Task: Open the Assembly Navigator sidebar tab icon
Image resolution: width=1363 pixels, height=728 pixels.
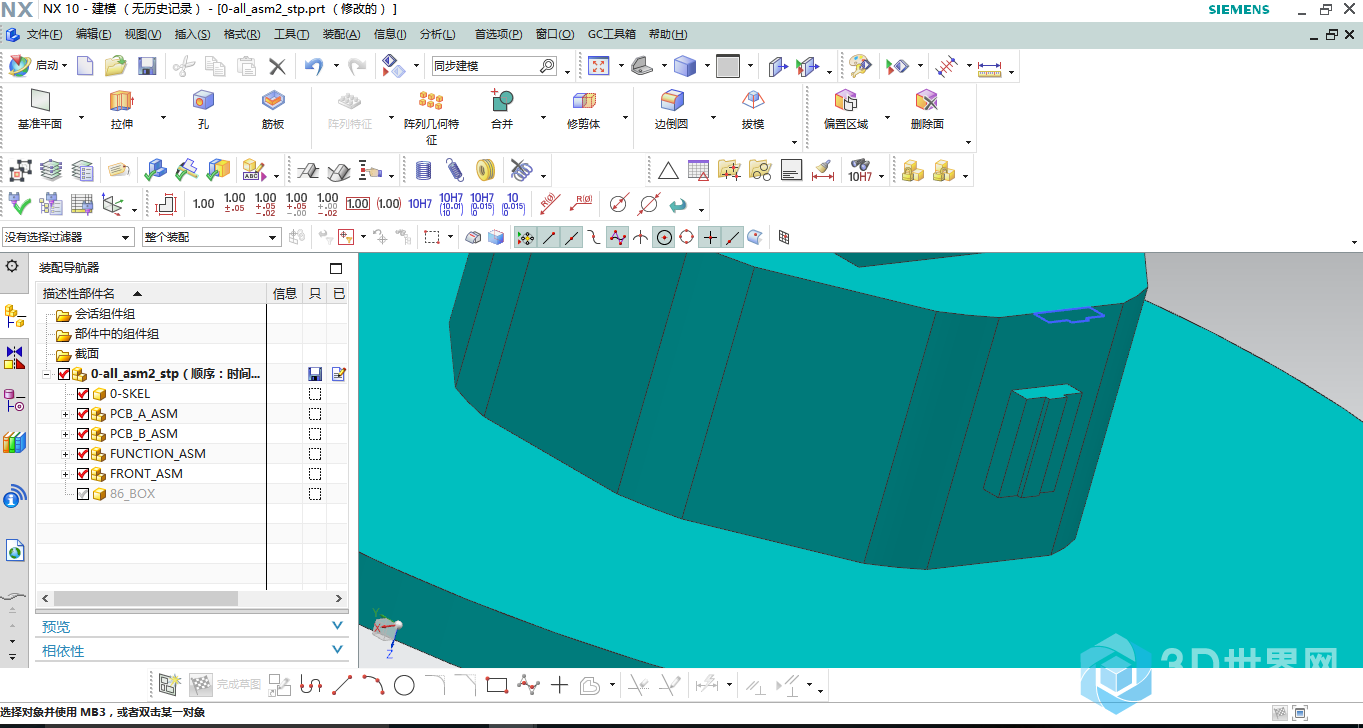Action: (x=15, y=317)
